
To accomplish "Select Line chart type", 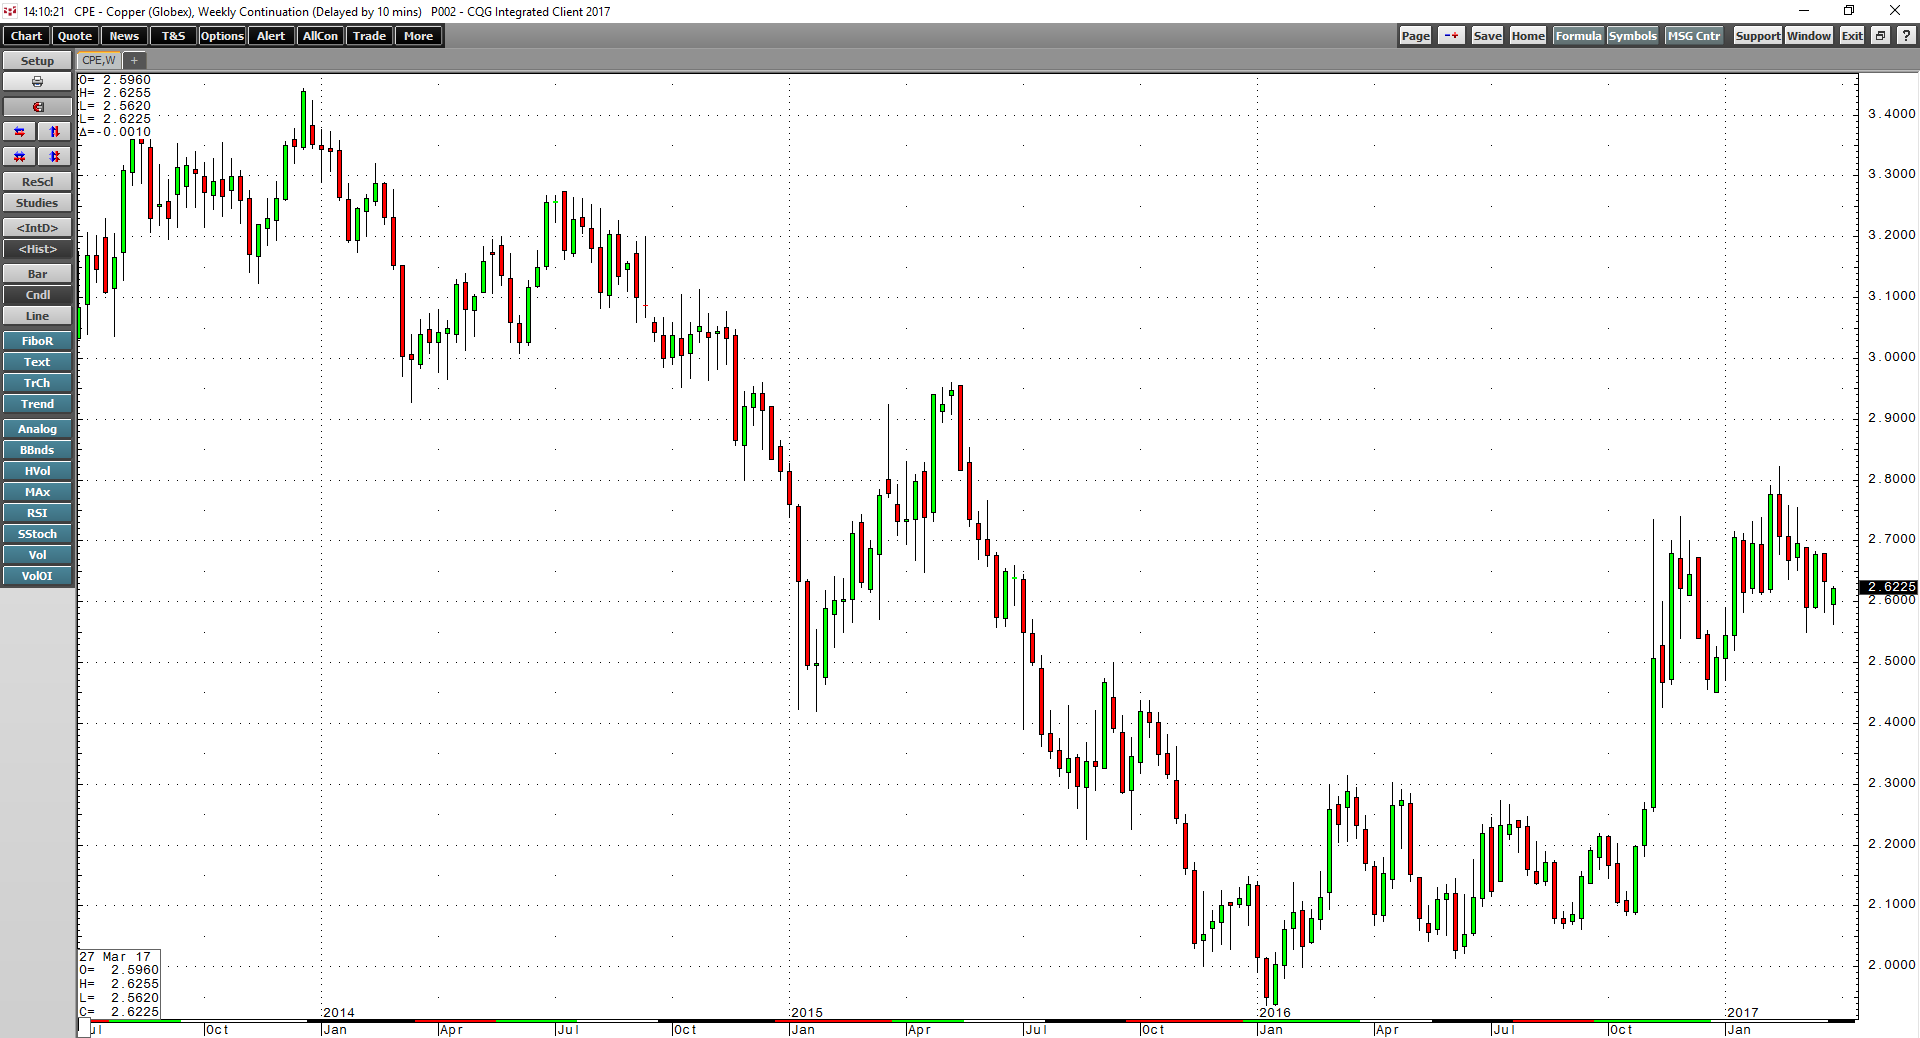I will click(37, 316).
